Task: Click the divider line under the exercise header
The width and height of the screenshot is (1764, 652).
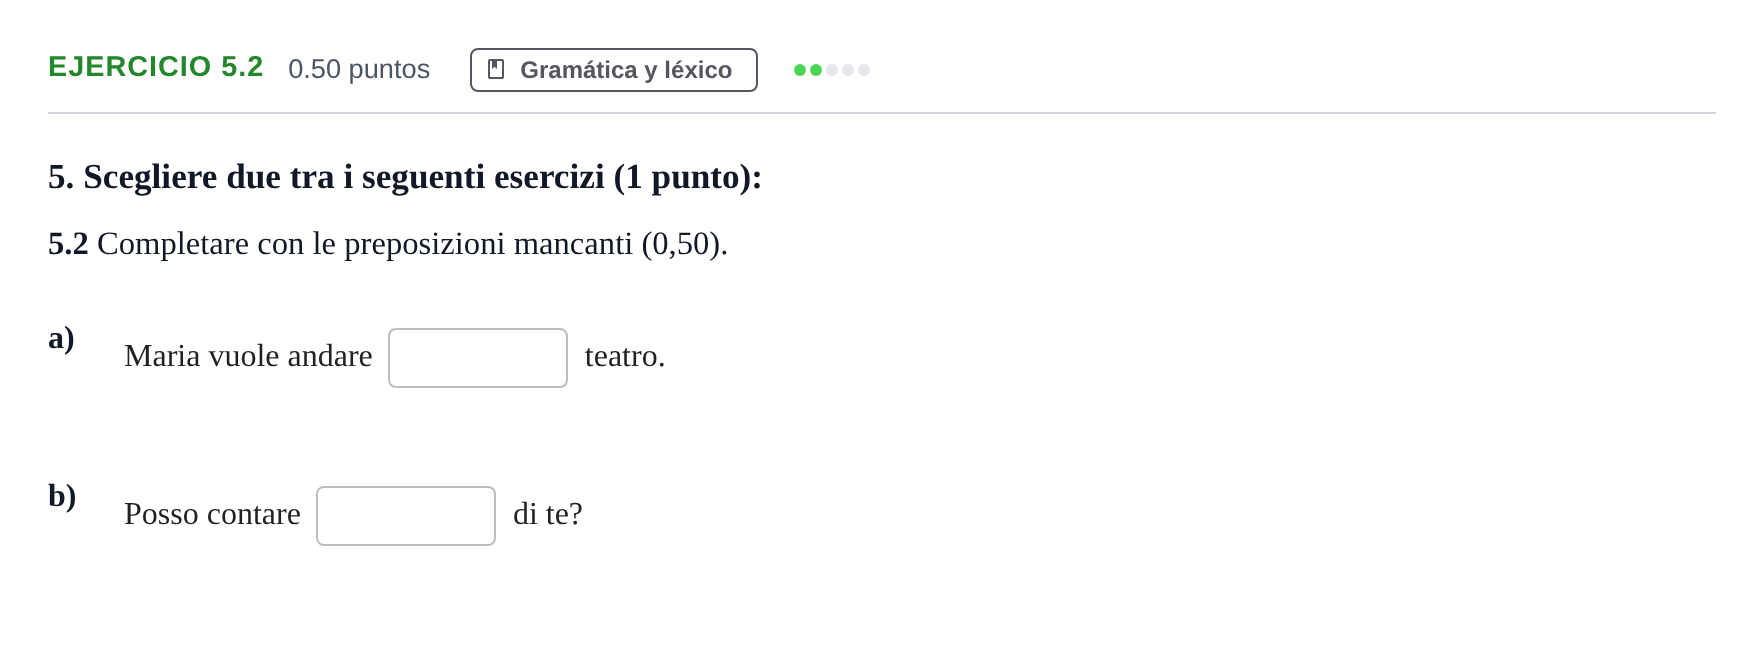Action: [882, 113]
